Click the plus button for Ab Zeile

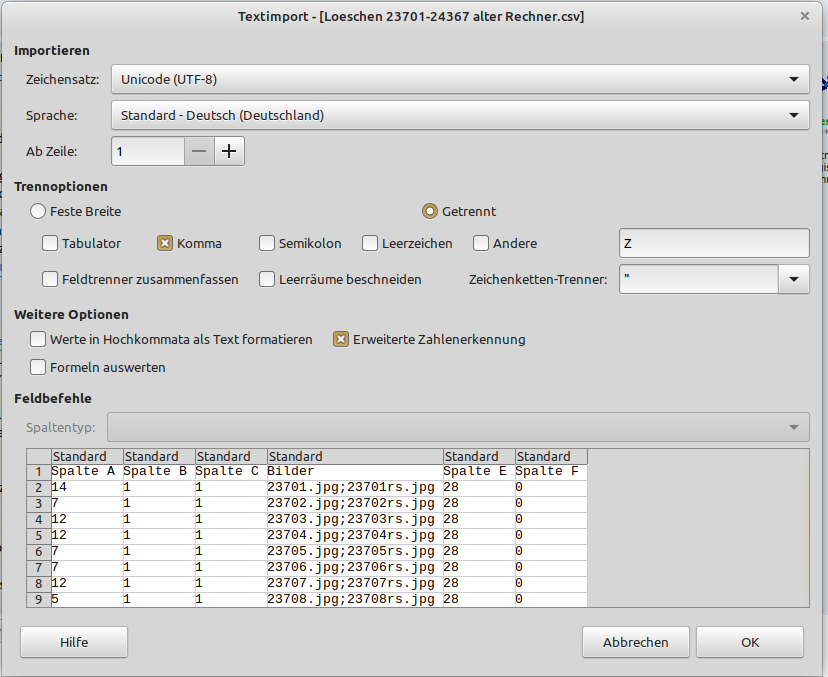(230, 151)
